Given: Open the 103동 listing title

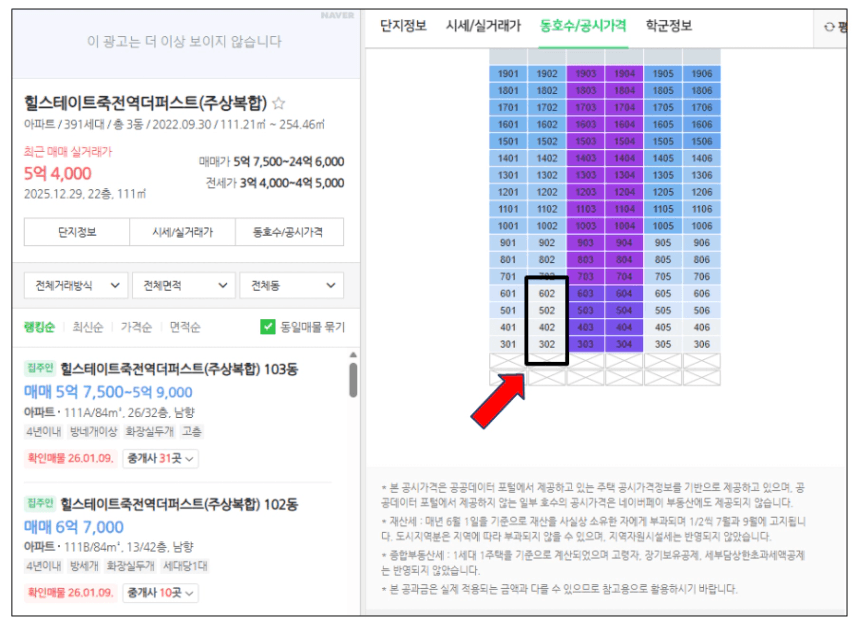Looking at the screenshot, I should point(179,369).
